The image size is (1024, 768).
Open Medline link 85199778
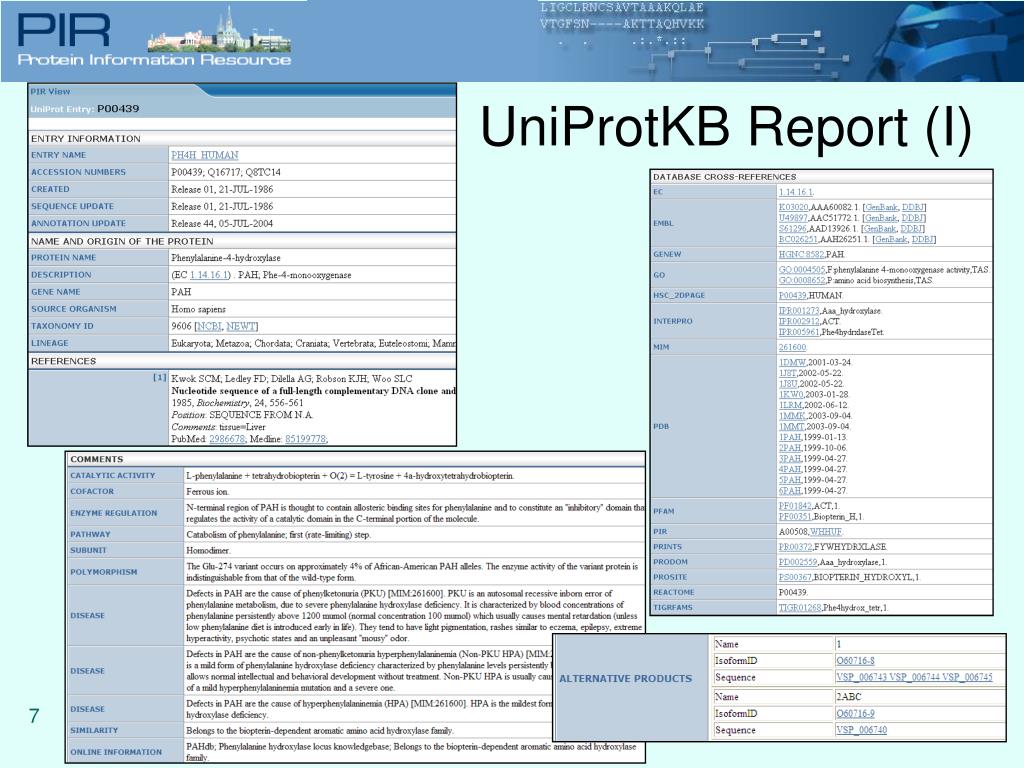(305, 439)
